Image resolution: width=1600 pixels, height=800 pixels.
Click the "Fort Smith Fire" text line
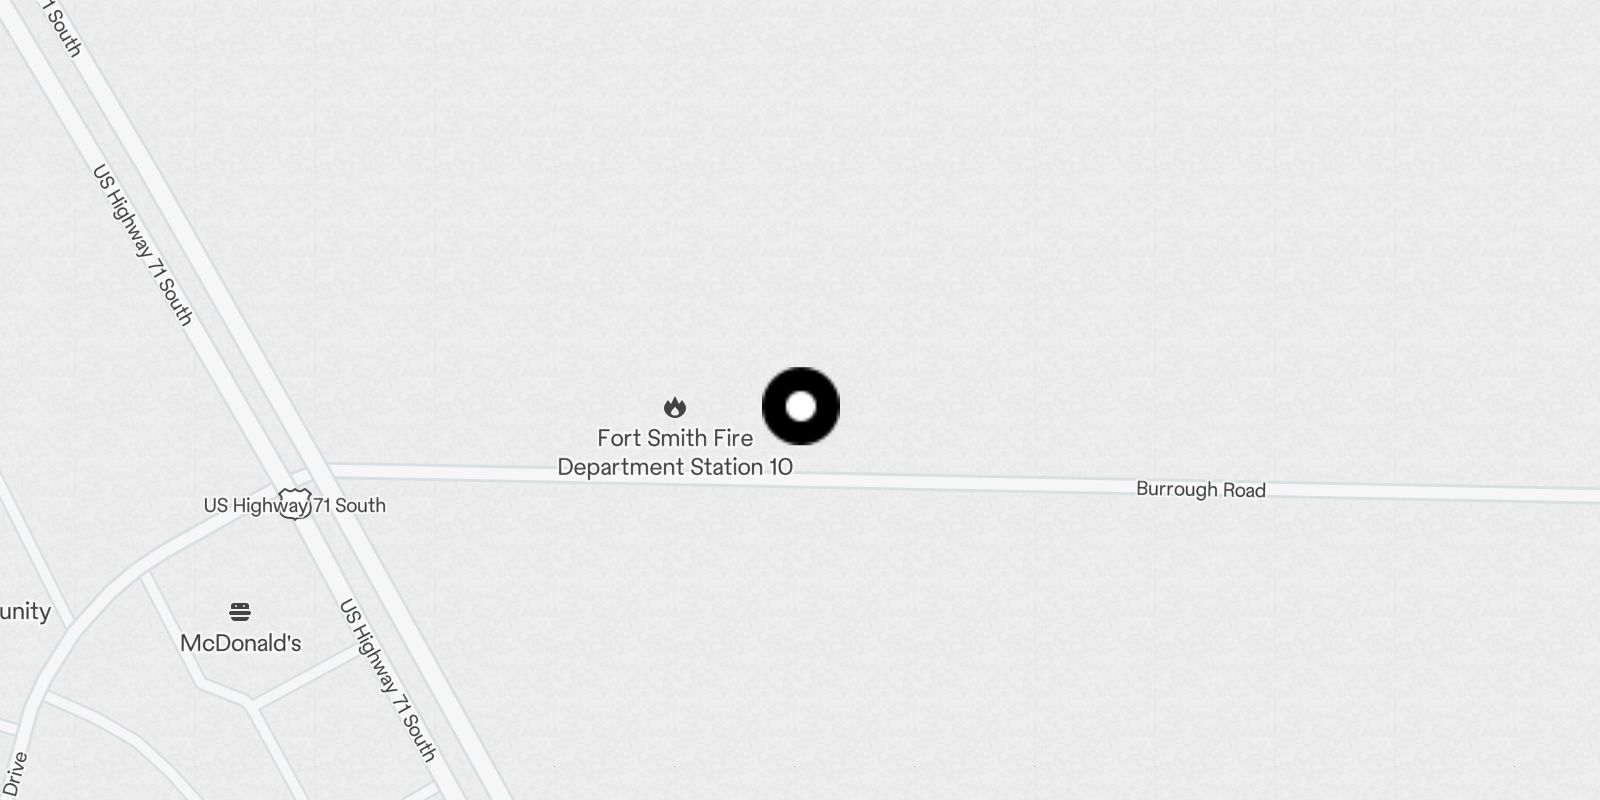(x=675, y=438)
